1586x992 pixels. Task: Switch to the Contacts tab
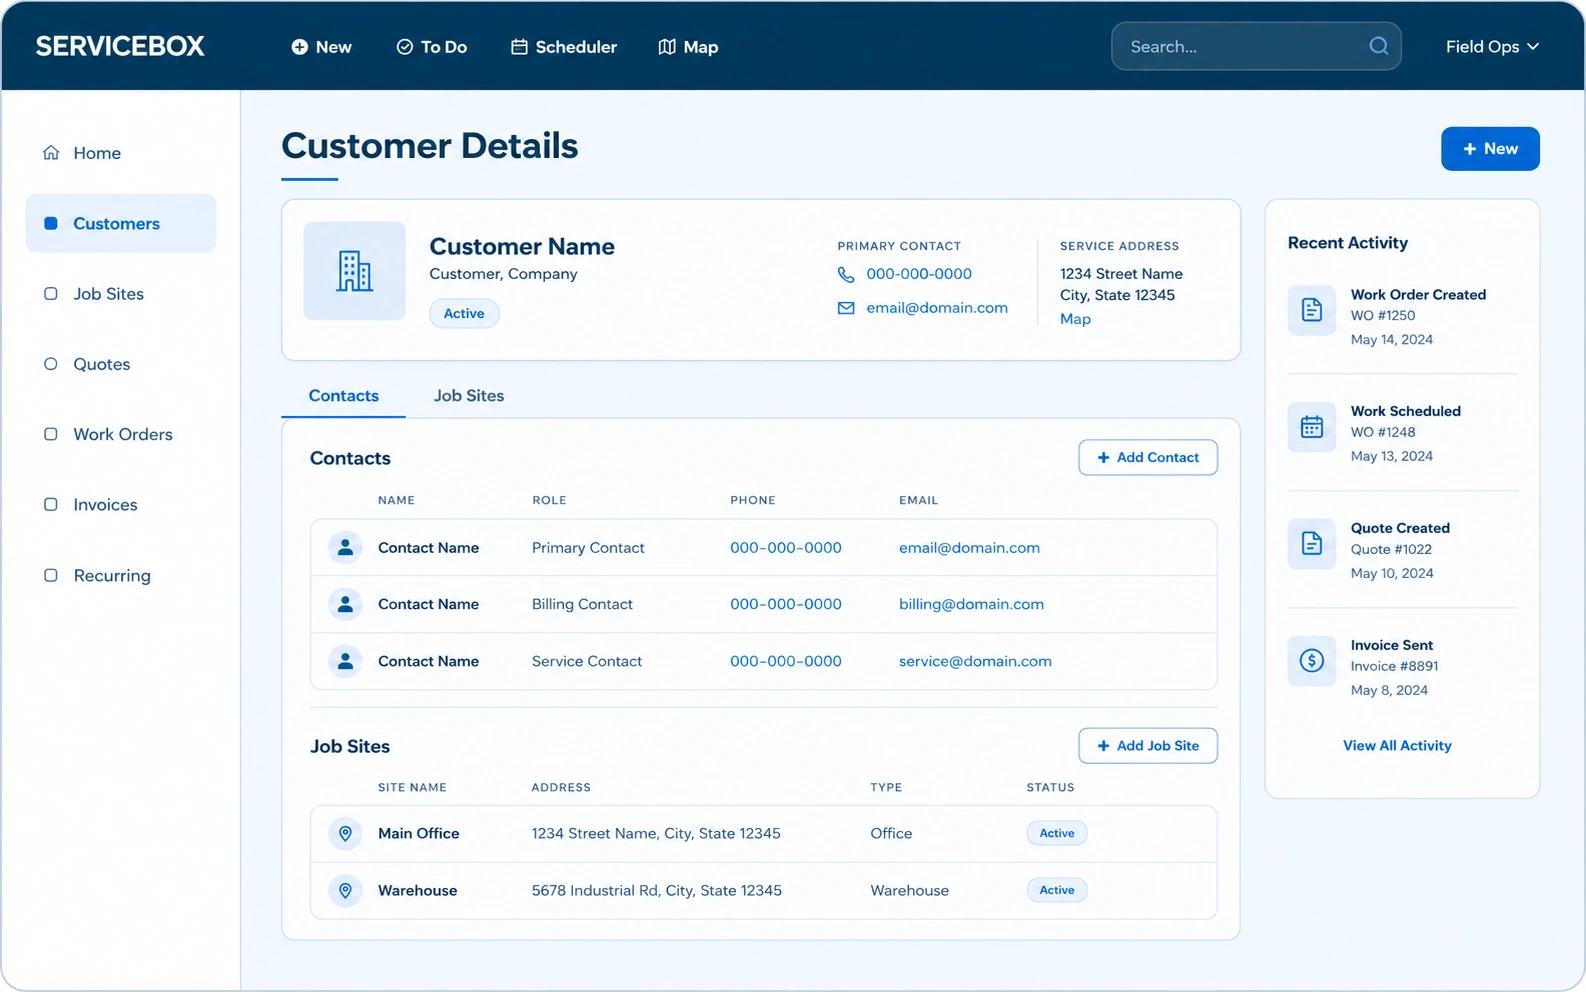coord(344,396)
